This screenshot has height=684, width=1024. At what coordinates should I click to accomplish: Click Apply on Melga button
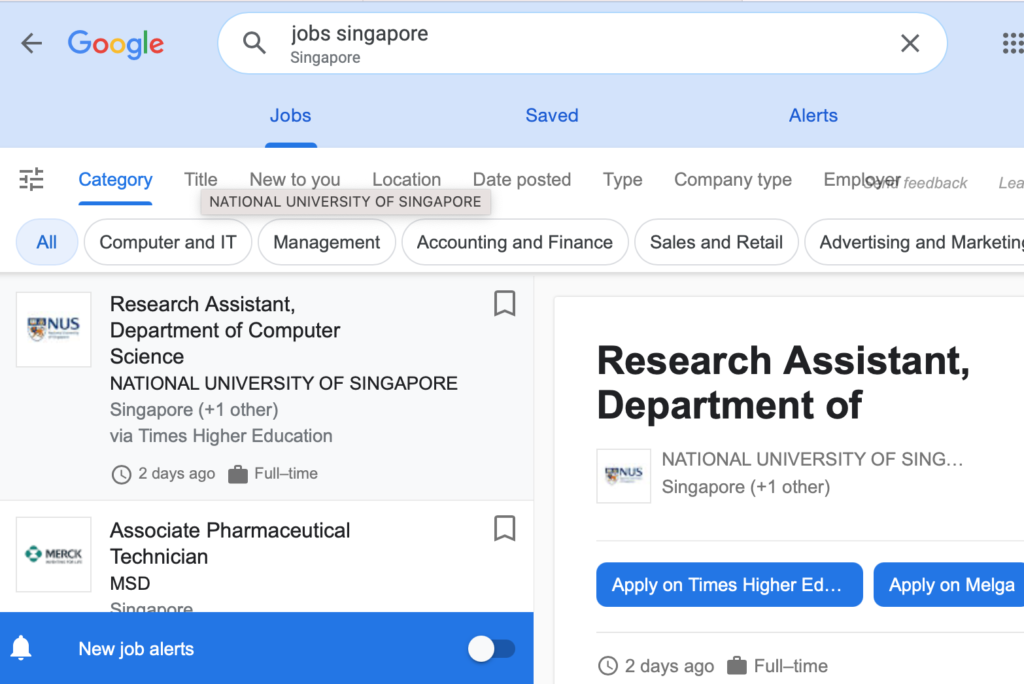coord(949,585)
